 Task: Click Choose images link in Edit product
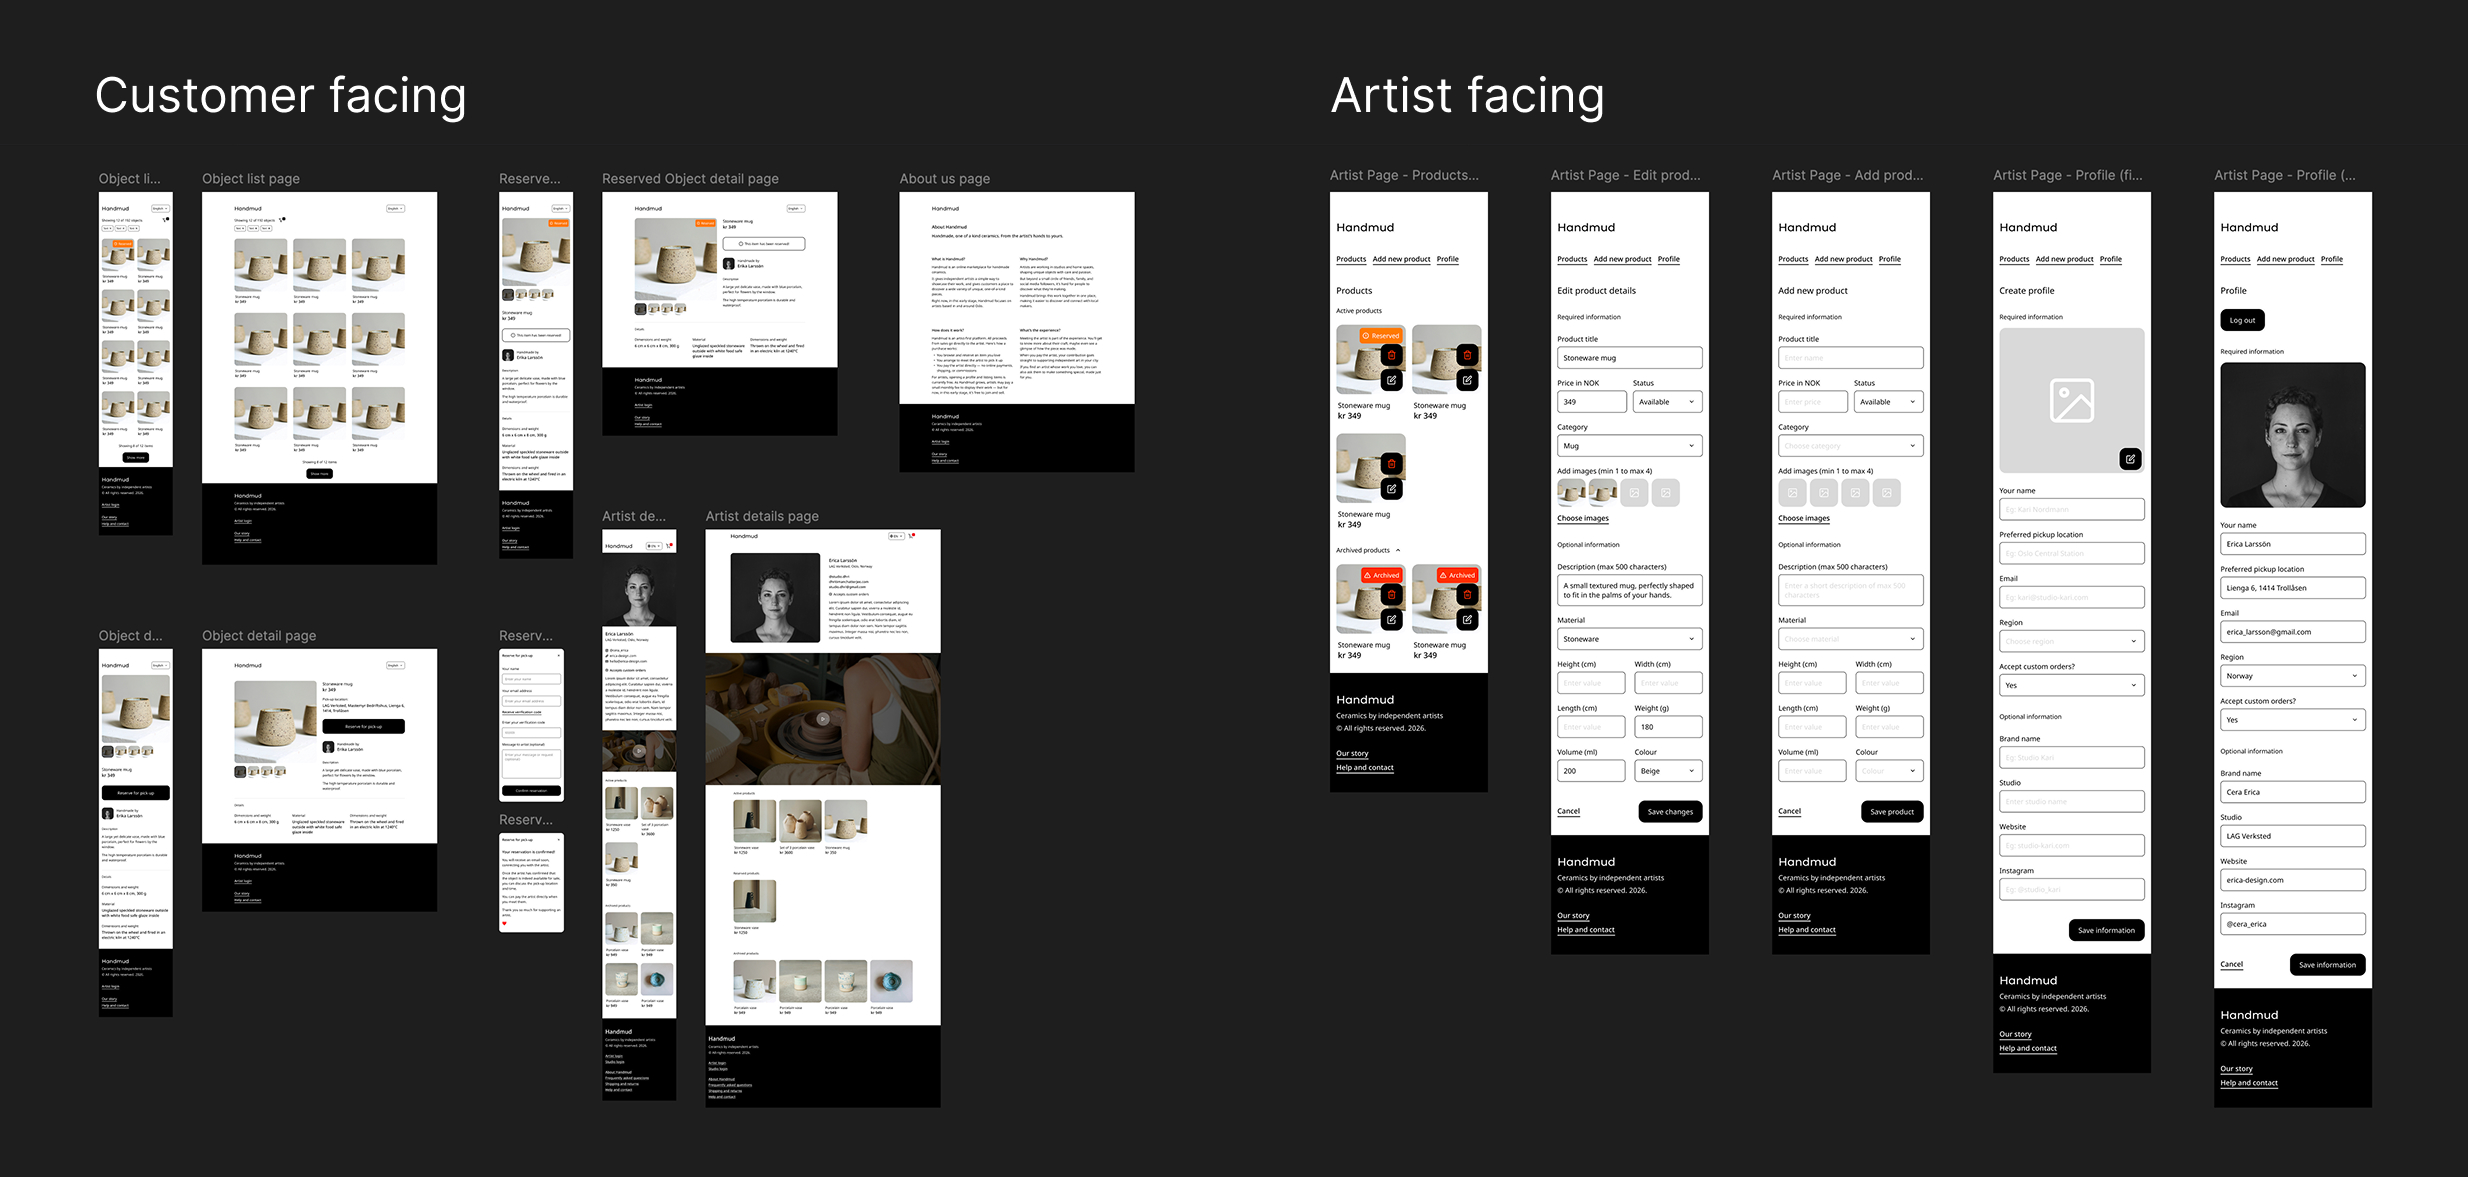pos(1583,518)
